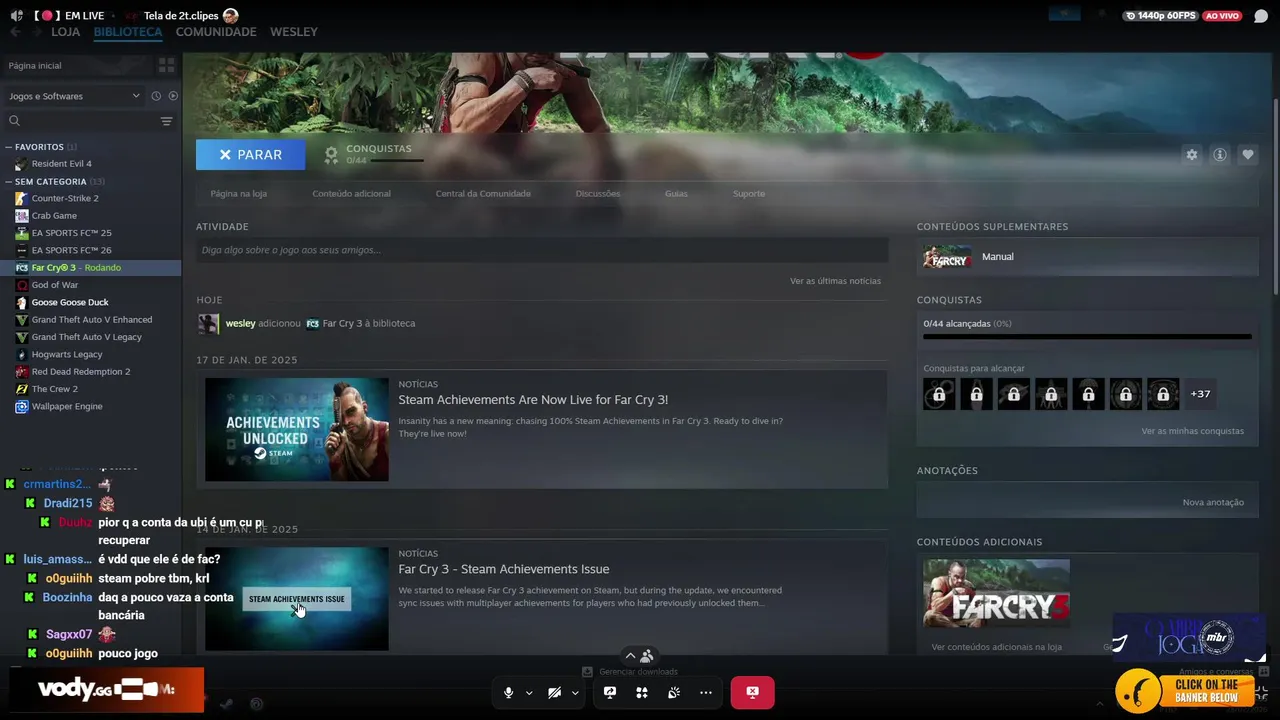Stop watching stream red button
Image resolution: width=1280 pixels, height=720 pixels.
752,692
